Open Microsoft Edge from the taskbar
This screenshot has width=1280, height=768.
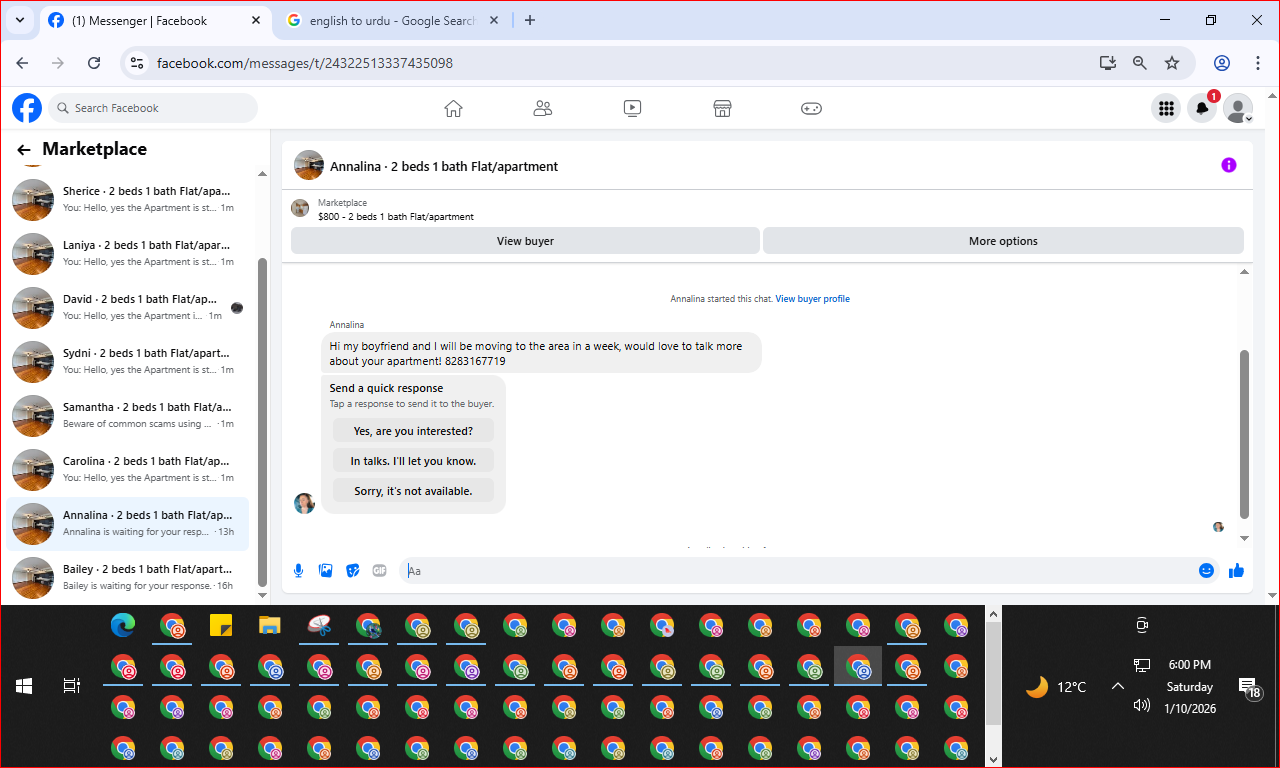point(123,626)
